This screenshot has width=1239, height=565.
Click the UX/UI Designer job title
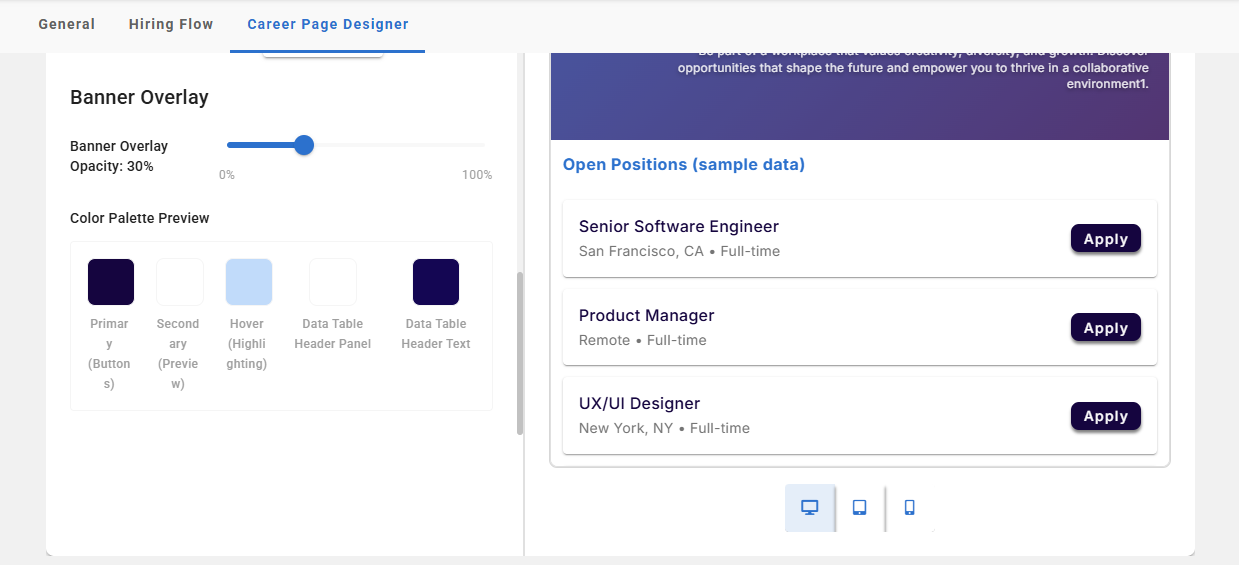click(640, 404)
